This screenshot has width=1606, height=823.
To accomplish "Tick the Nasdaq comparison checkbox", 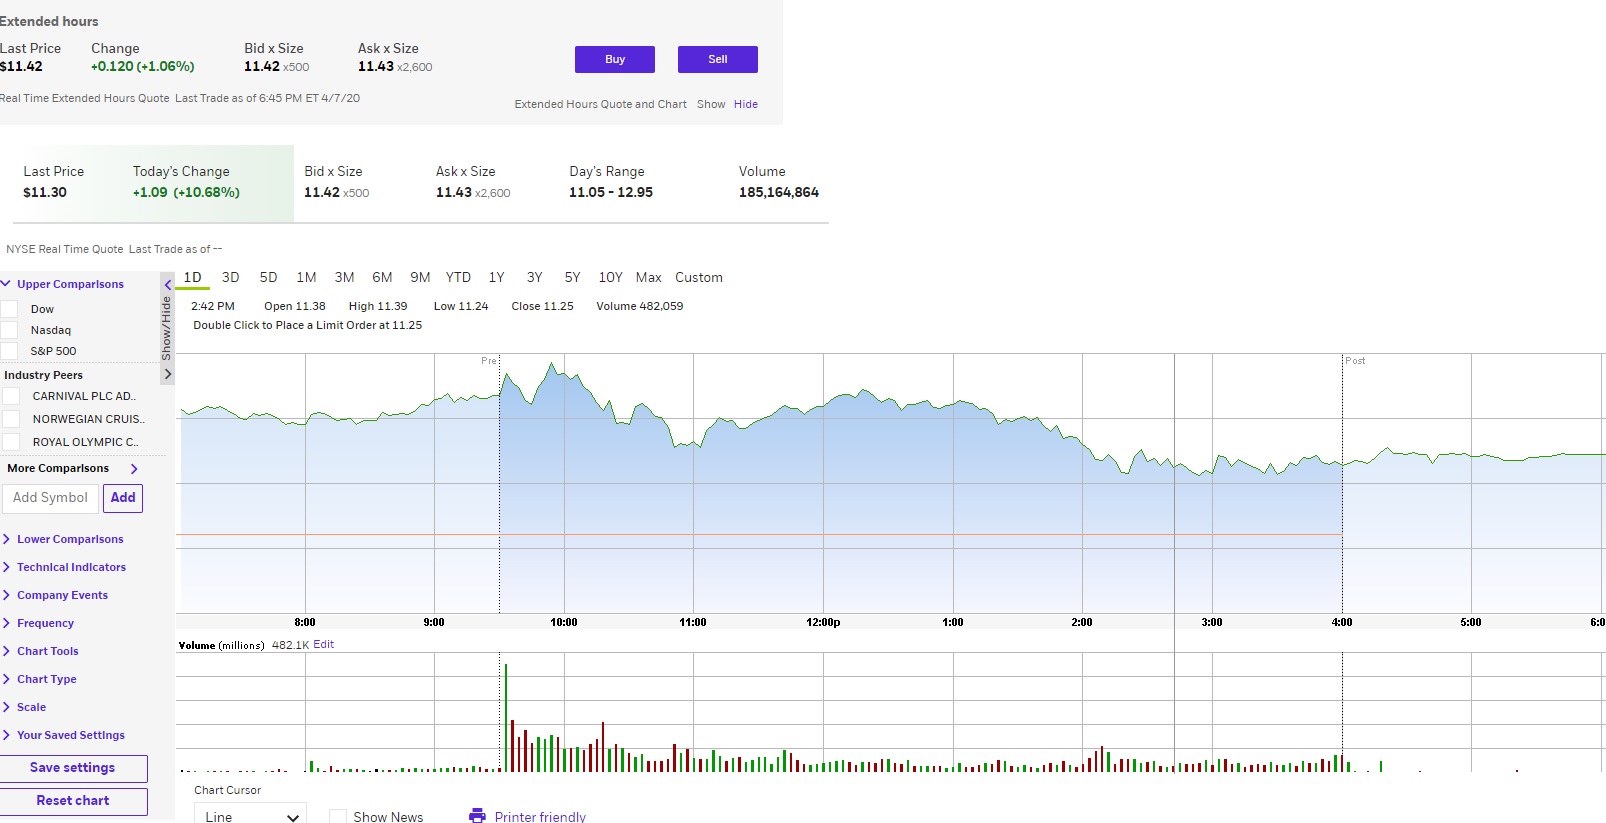I will 9,330.
